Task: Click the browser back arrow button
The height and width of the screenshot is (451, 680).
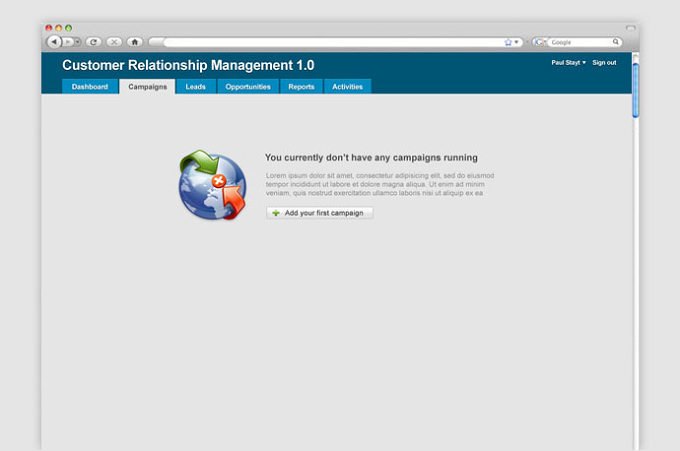Action: [x=54, y=42]
